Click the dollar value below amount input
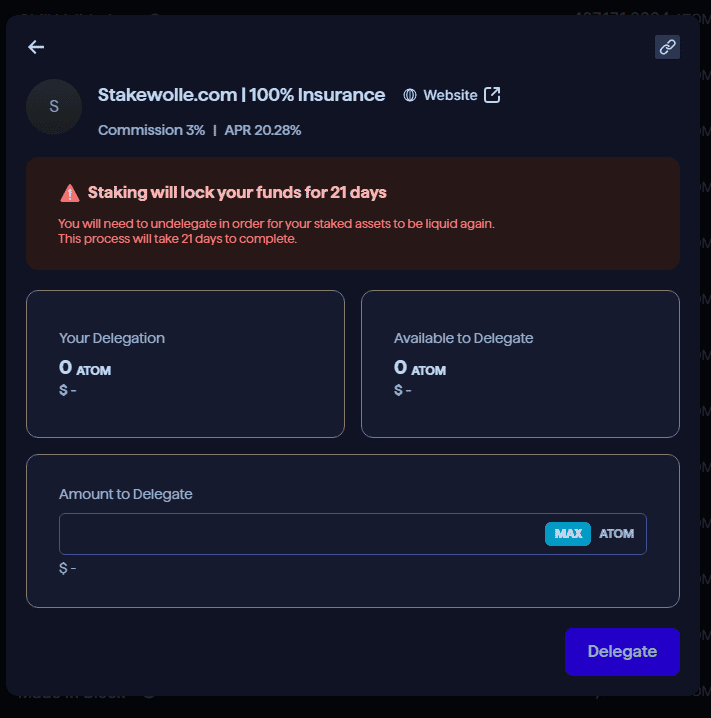The height and width of the screenshot is (718, 711). 68,568
